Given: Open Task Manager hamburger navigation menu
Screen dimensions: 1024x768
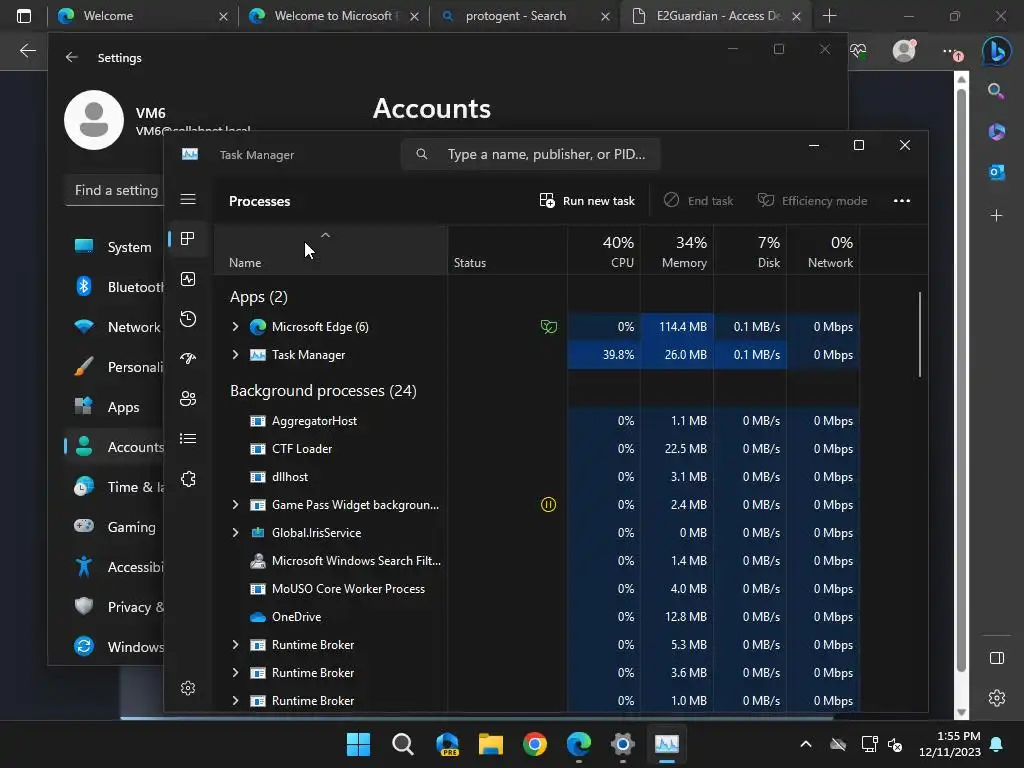Looking at the screenshot, I should 188,199.
